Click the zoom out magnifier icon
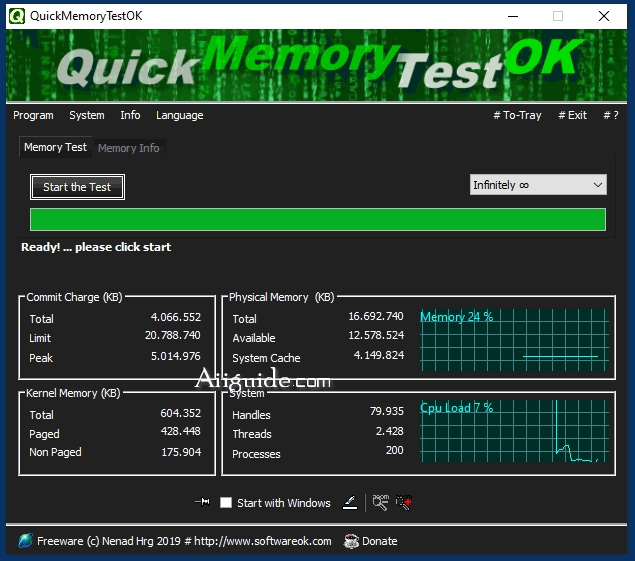The height and width of the screenshot is (561, 635). [x=380, y=502]
